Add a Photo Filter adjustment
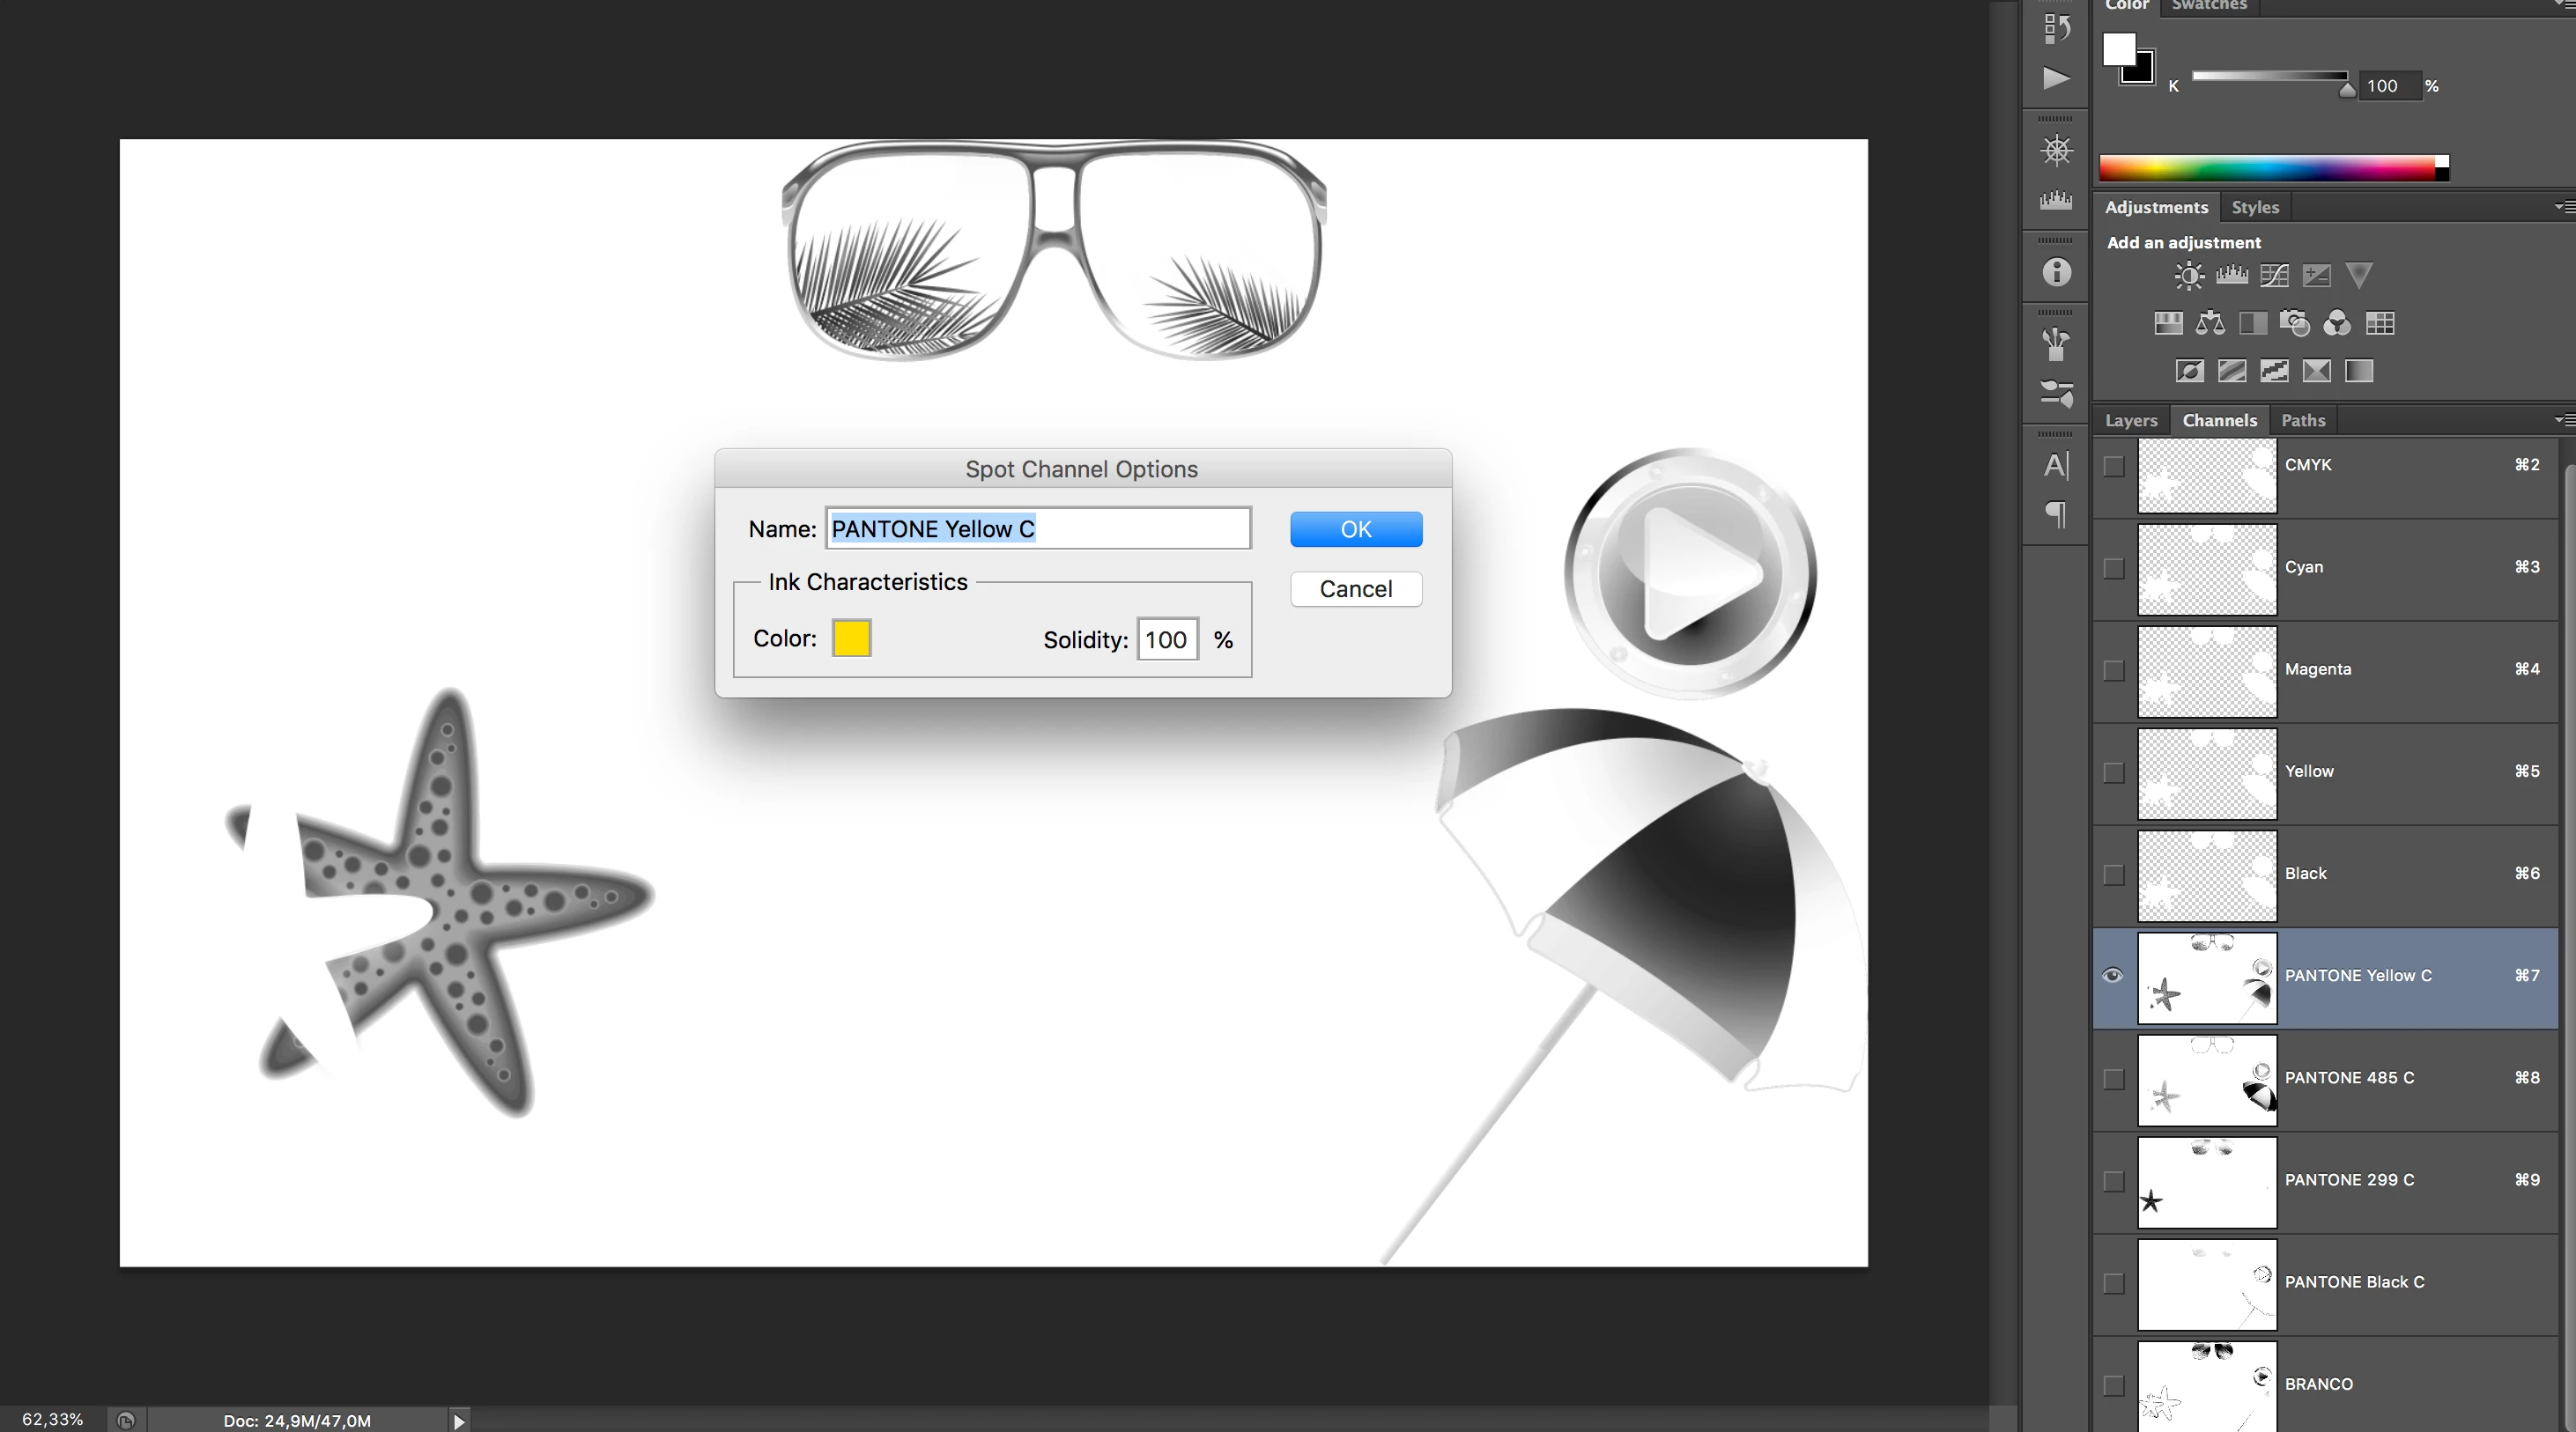Image resolution: width=2576 pixels, height=1432 pixels. (2294, 323)
